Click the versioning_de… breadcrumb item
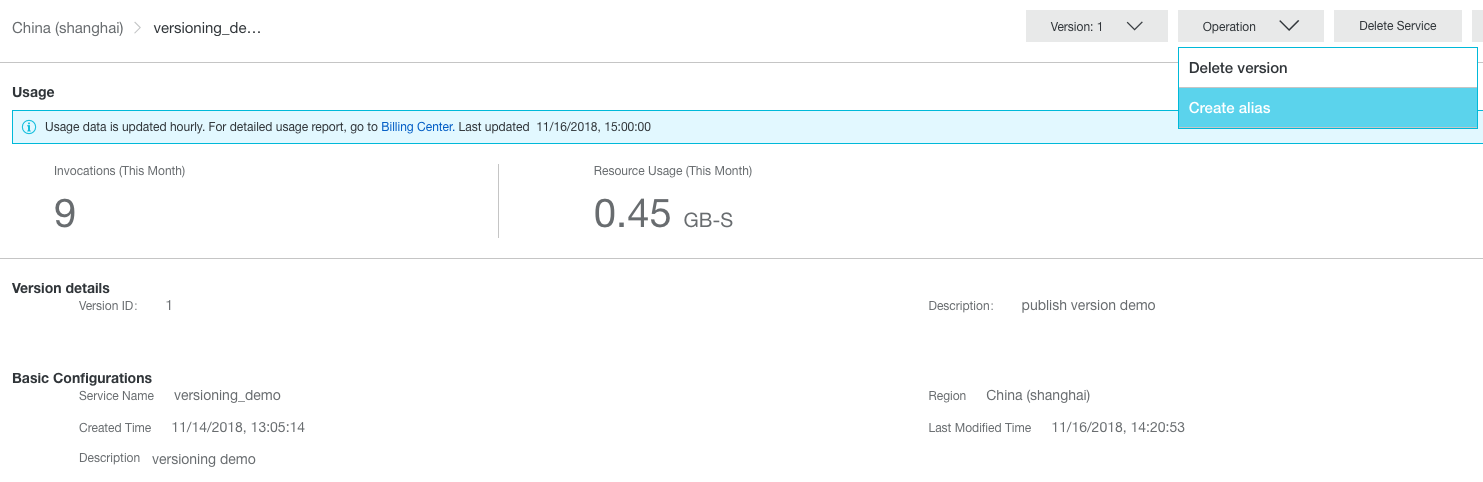This screenshot has height=482, width=1483. [x=207, y=28]
